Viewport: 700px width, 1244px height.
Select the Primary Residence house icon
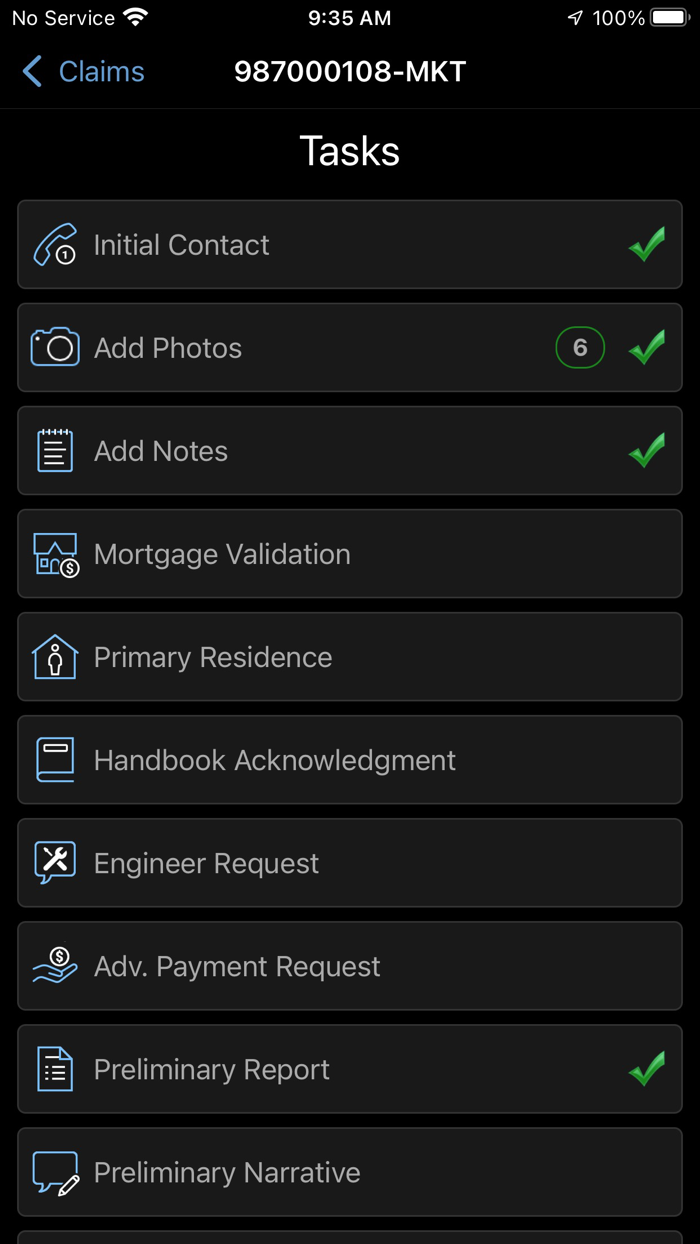56,657
